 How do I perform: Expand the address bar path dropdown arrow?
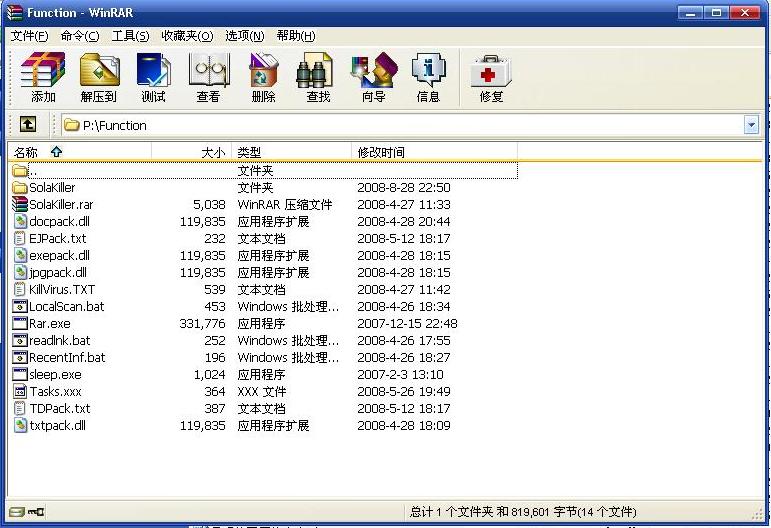751,125
